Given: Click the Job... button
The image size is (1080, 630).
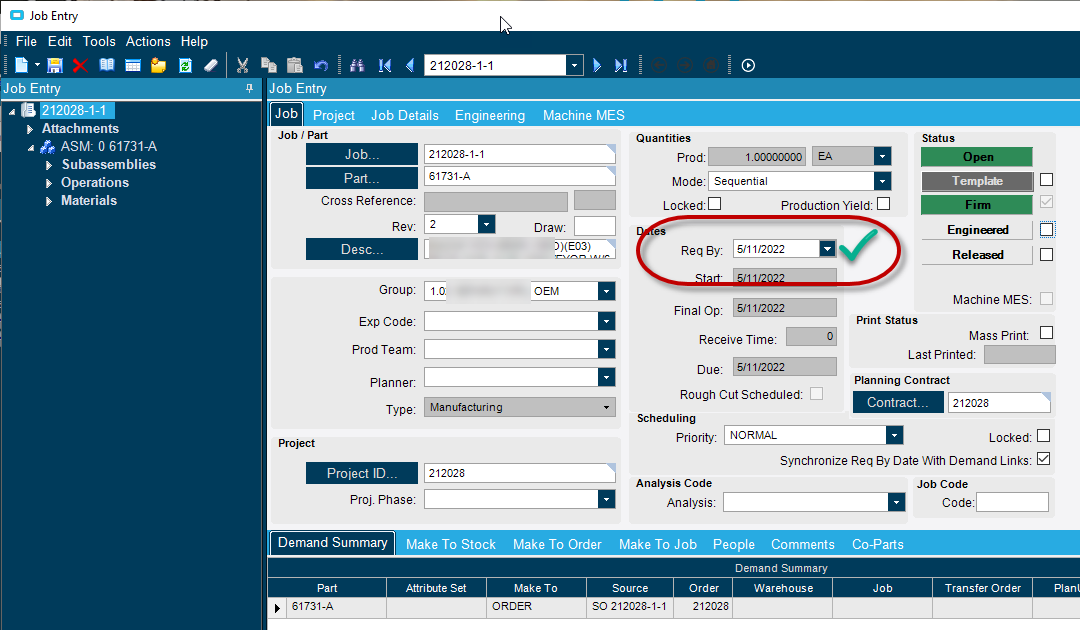Looking at the screenshot, I should coord(362,154).
